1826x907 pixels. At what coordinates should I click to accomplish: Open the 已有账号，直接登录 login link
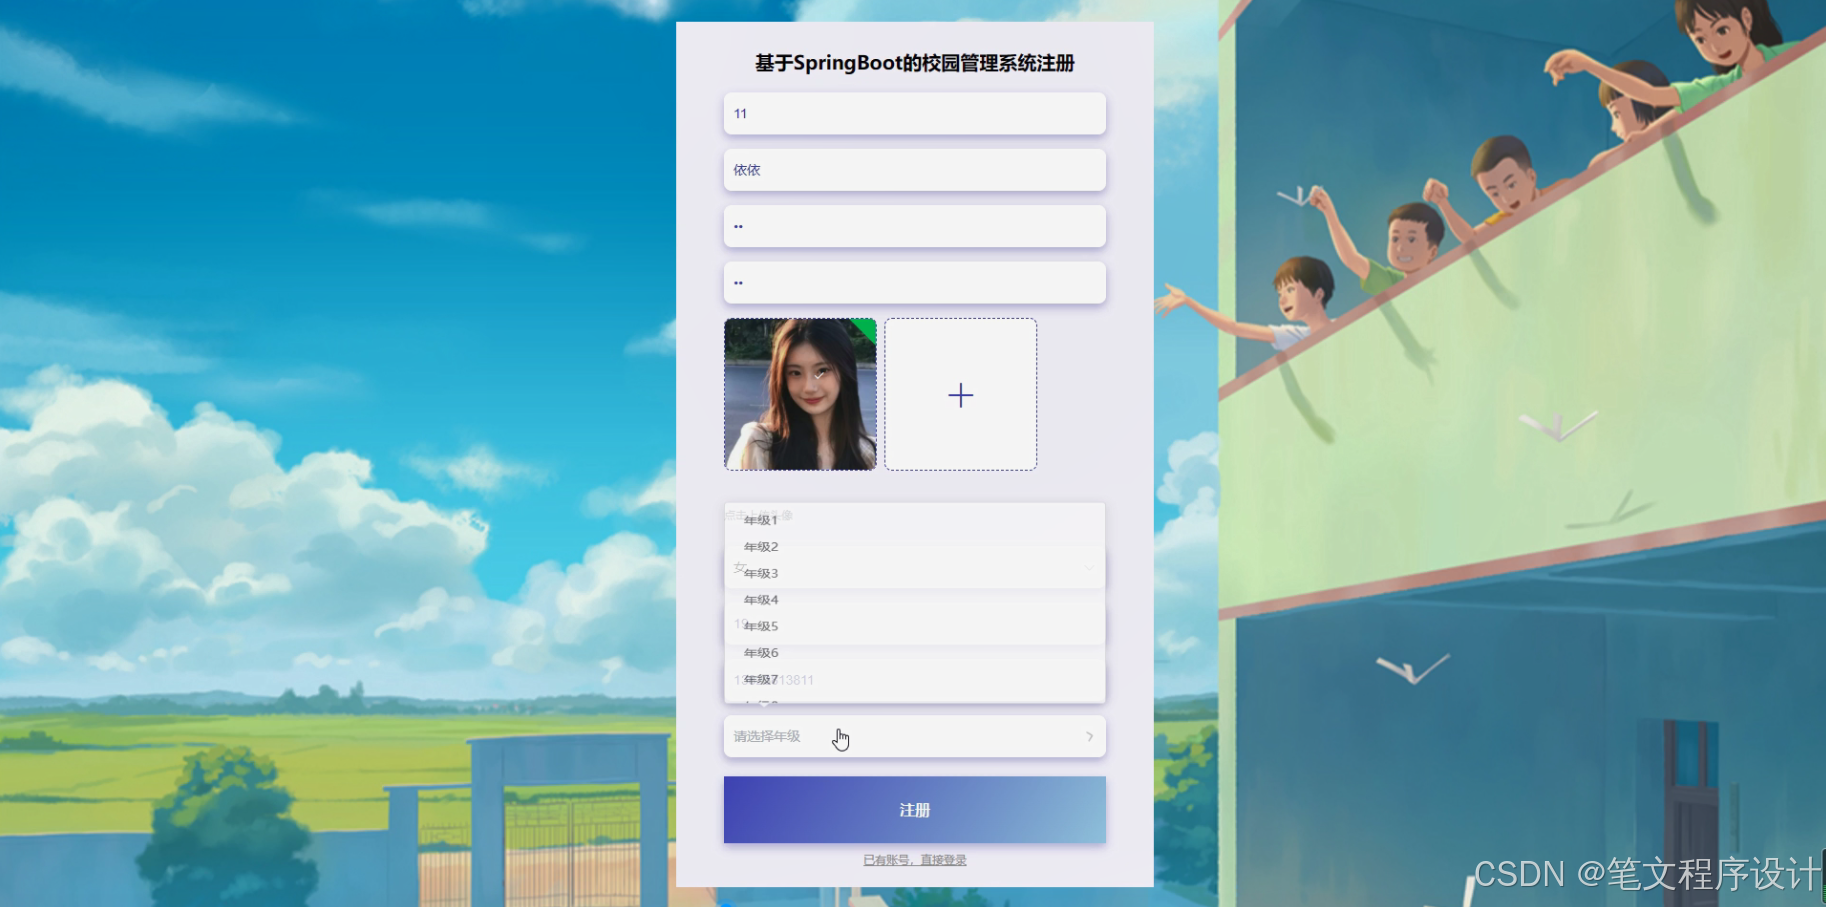(913, 860)
